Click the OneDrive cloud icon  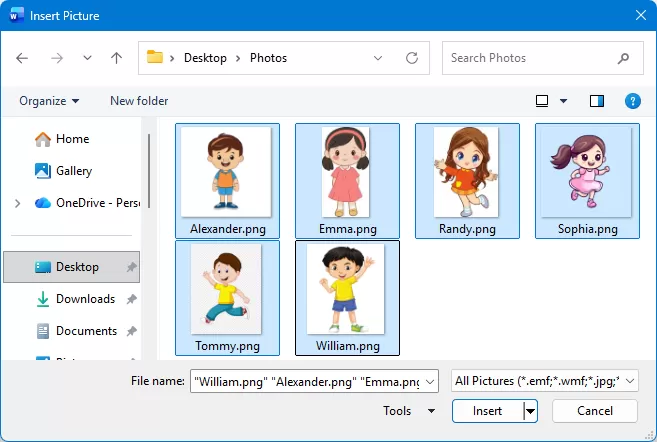click(43, 203)
